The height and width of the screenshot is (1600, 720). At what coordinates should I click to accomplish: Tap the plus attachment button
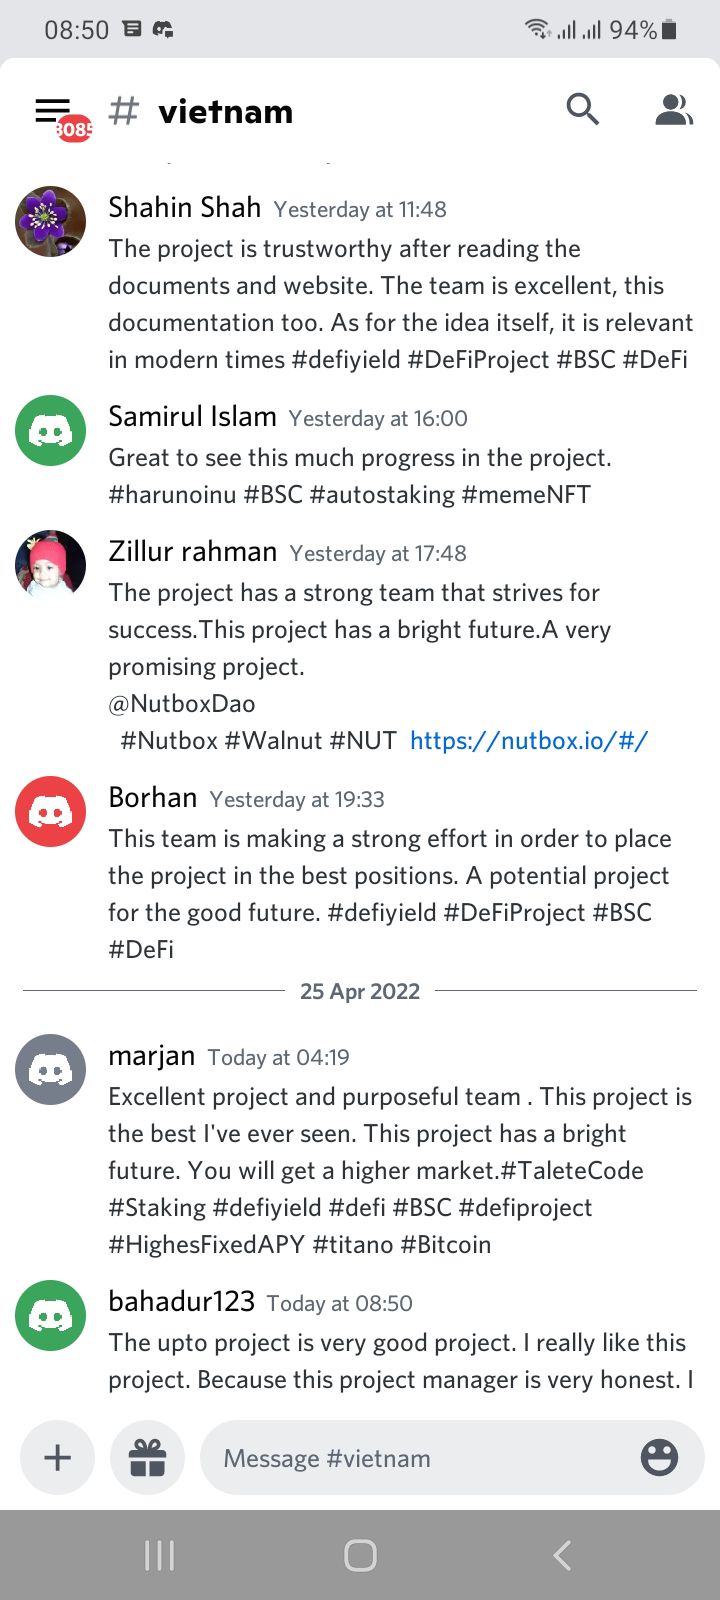[x=58, y=1457]
